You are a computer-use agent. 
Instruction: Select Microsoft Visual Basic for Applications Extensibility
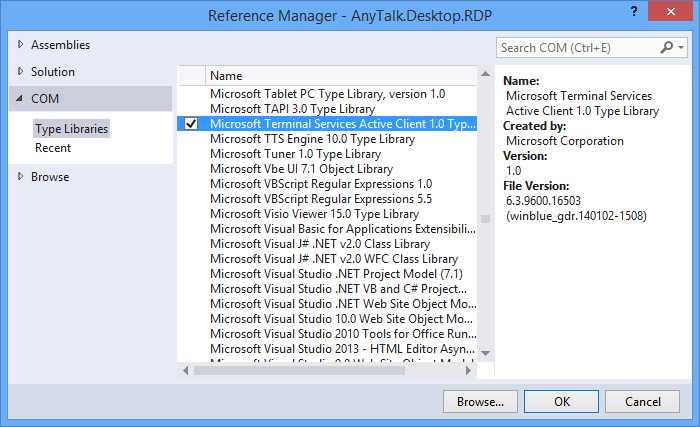coord(327,228)
